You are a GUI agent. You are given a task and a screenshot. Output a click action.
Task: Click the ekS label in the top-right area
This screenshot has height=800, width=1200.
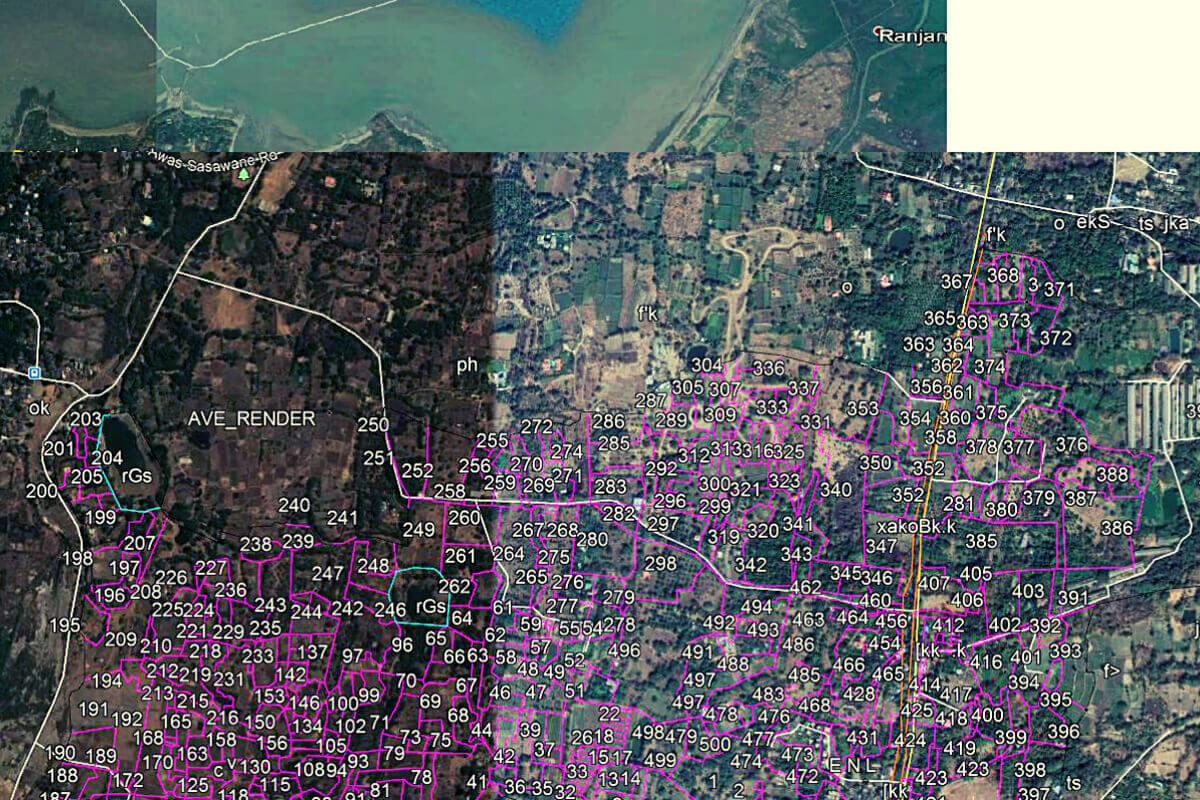tap(1092, 221)
